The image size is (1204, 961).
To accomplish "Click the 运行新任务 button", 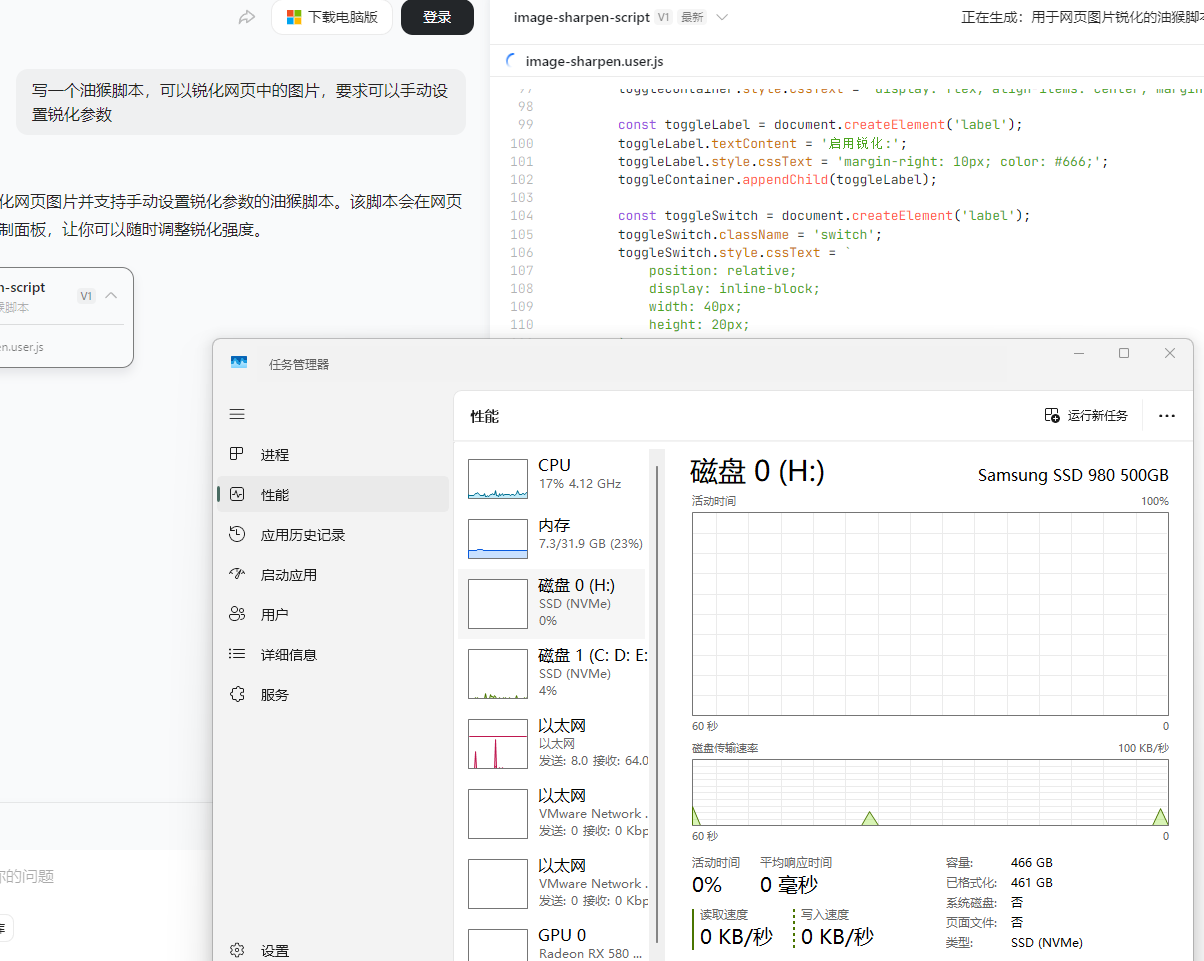I will (x=1086, y=415).
